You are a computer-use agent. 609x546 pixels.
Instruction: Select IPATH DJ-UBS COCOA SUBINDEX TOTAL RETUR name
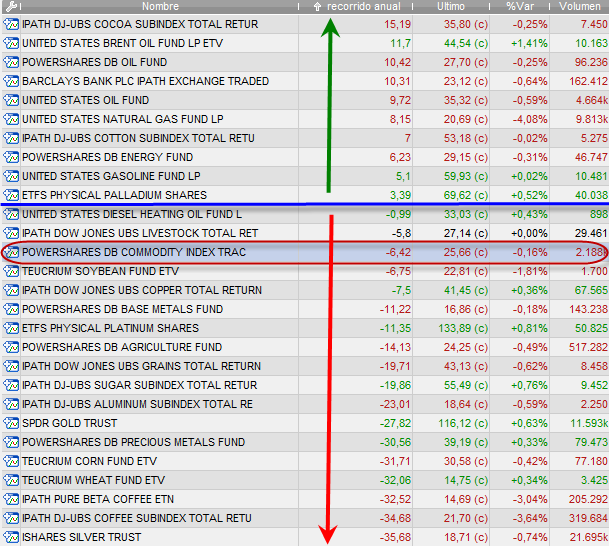point(140,24)
